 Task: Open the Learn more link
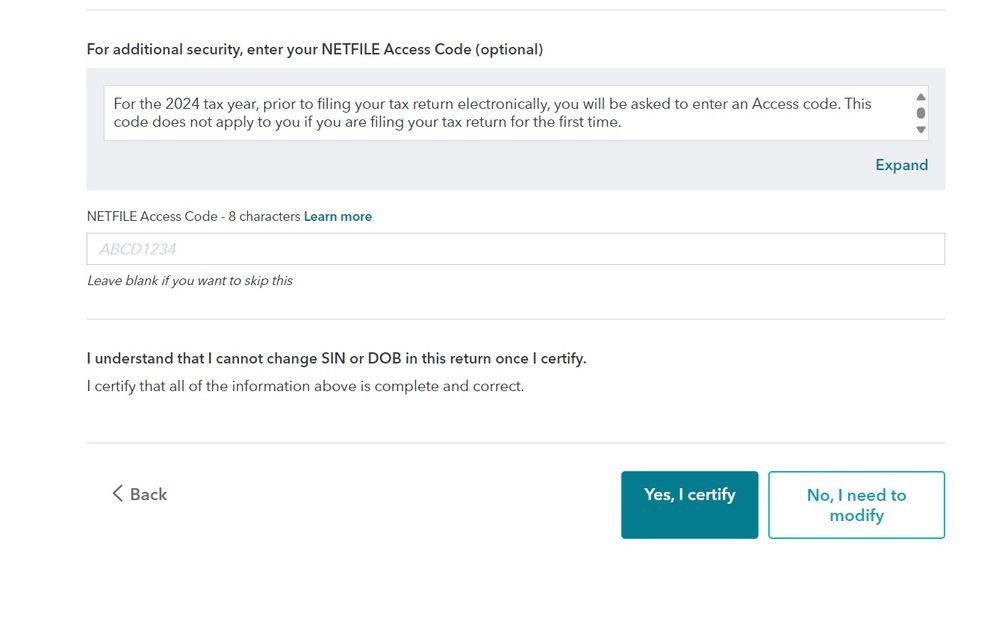click(338, 217)
